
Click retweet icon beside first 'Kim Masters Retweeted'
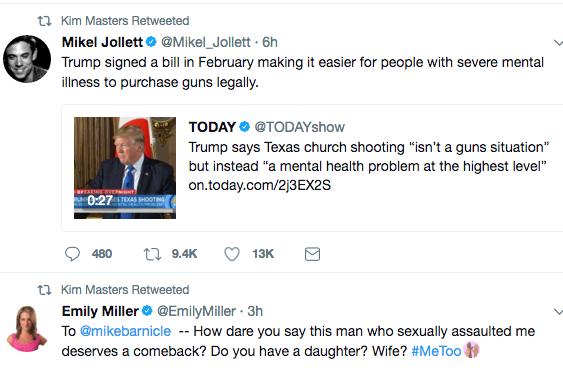pyautogui.click(x=45, y=21)
